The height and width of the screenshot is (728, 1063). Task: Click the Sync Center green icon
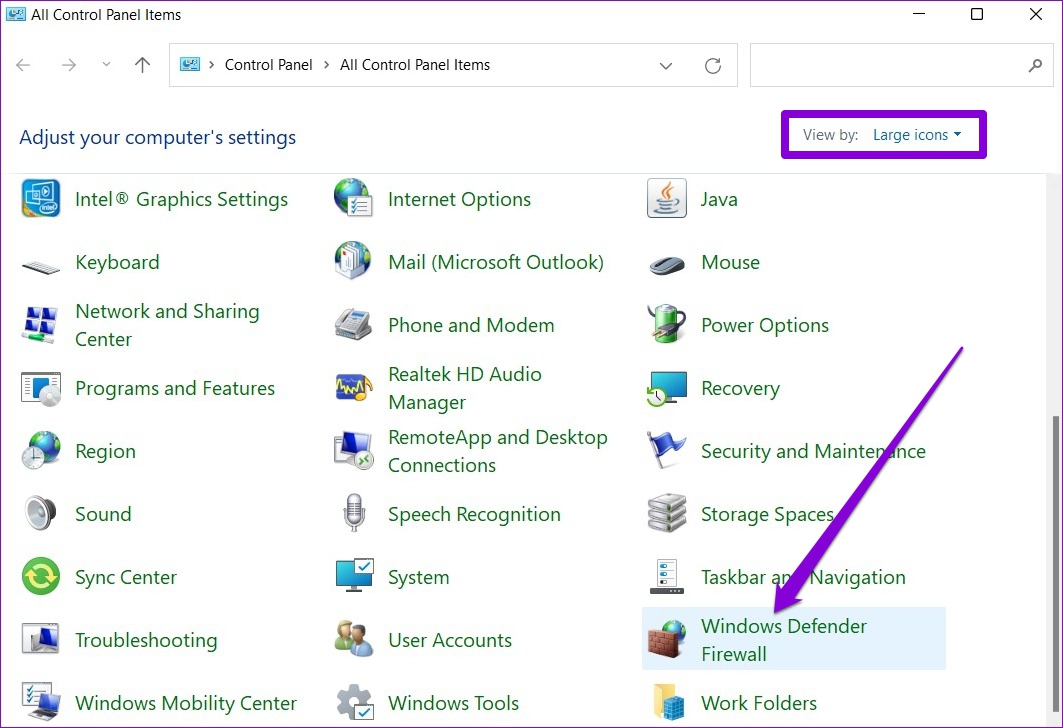tap(41, 577)
